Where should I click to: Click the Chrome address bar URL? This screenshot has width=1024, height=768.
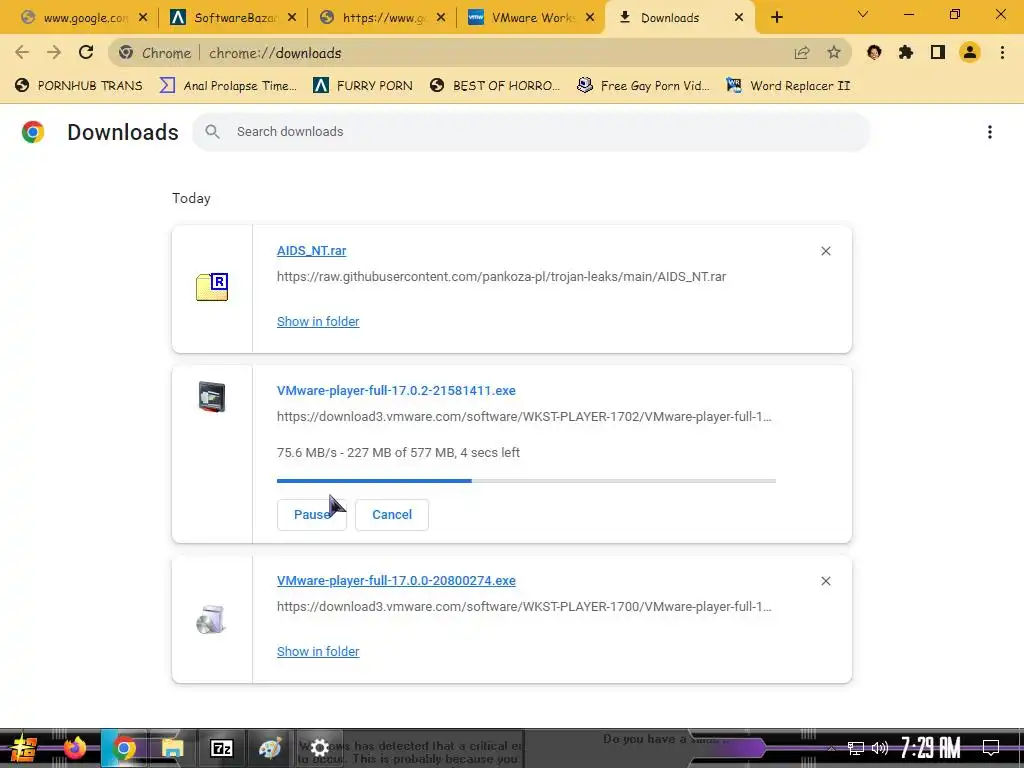tap(275, 54)
